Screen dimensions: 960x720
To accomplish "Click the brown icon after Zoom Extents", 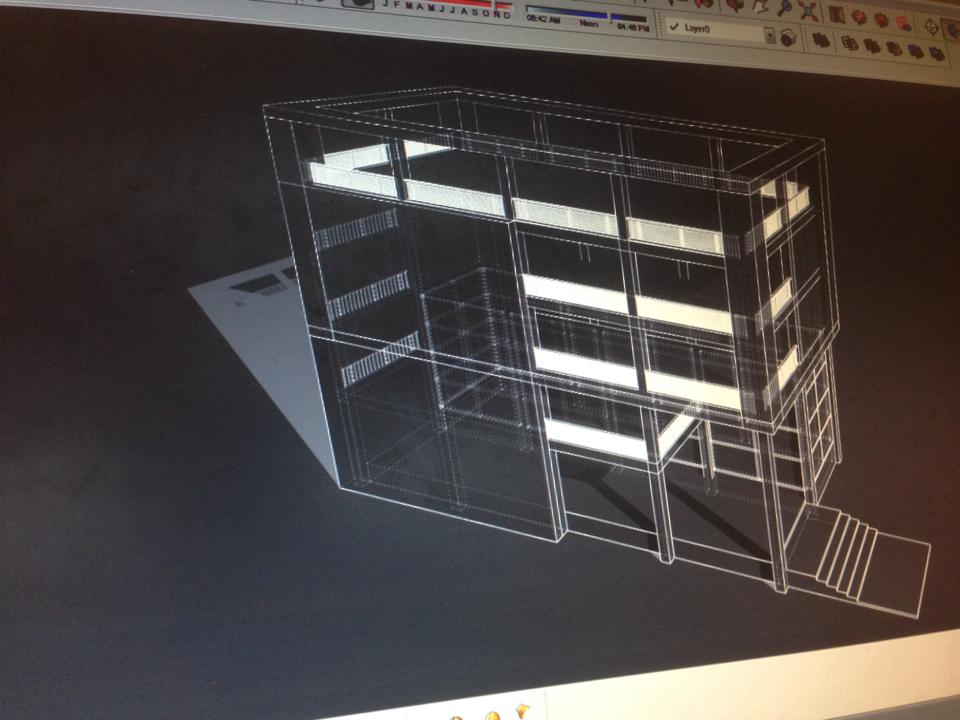I will tap(836, 14).
